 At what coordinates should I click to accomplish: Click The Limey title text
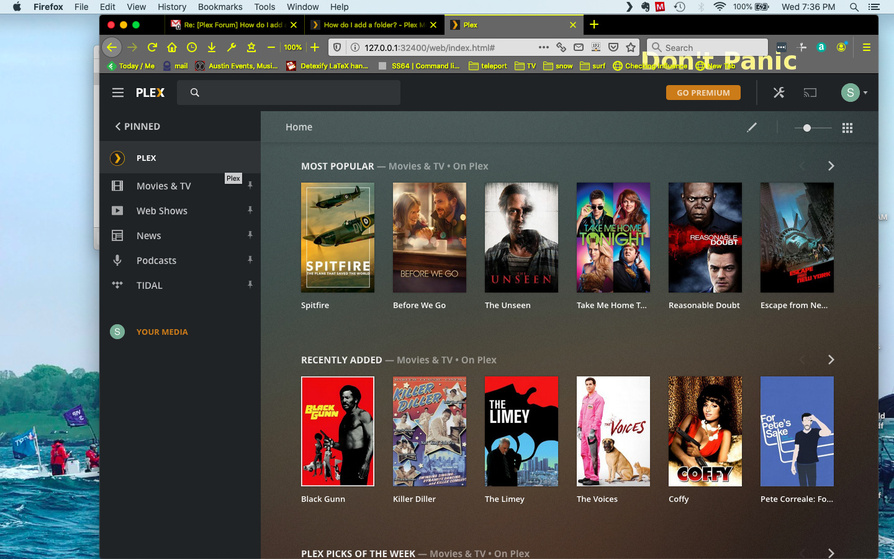505,499
